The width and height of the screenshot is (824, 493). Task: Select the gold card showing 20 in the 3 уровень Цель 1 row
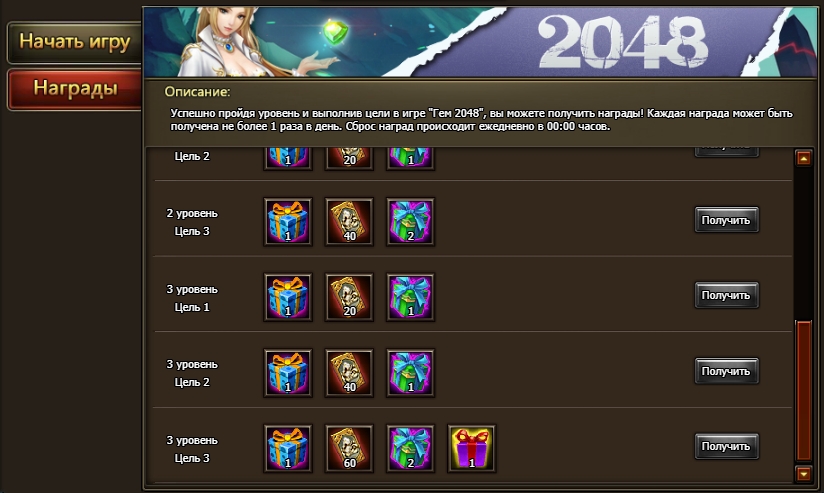click(x=349, y=297)
